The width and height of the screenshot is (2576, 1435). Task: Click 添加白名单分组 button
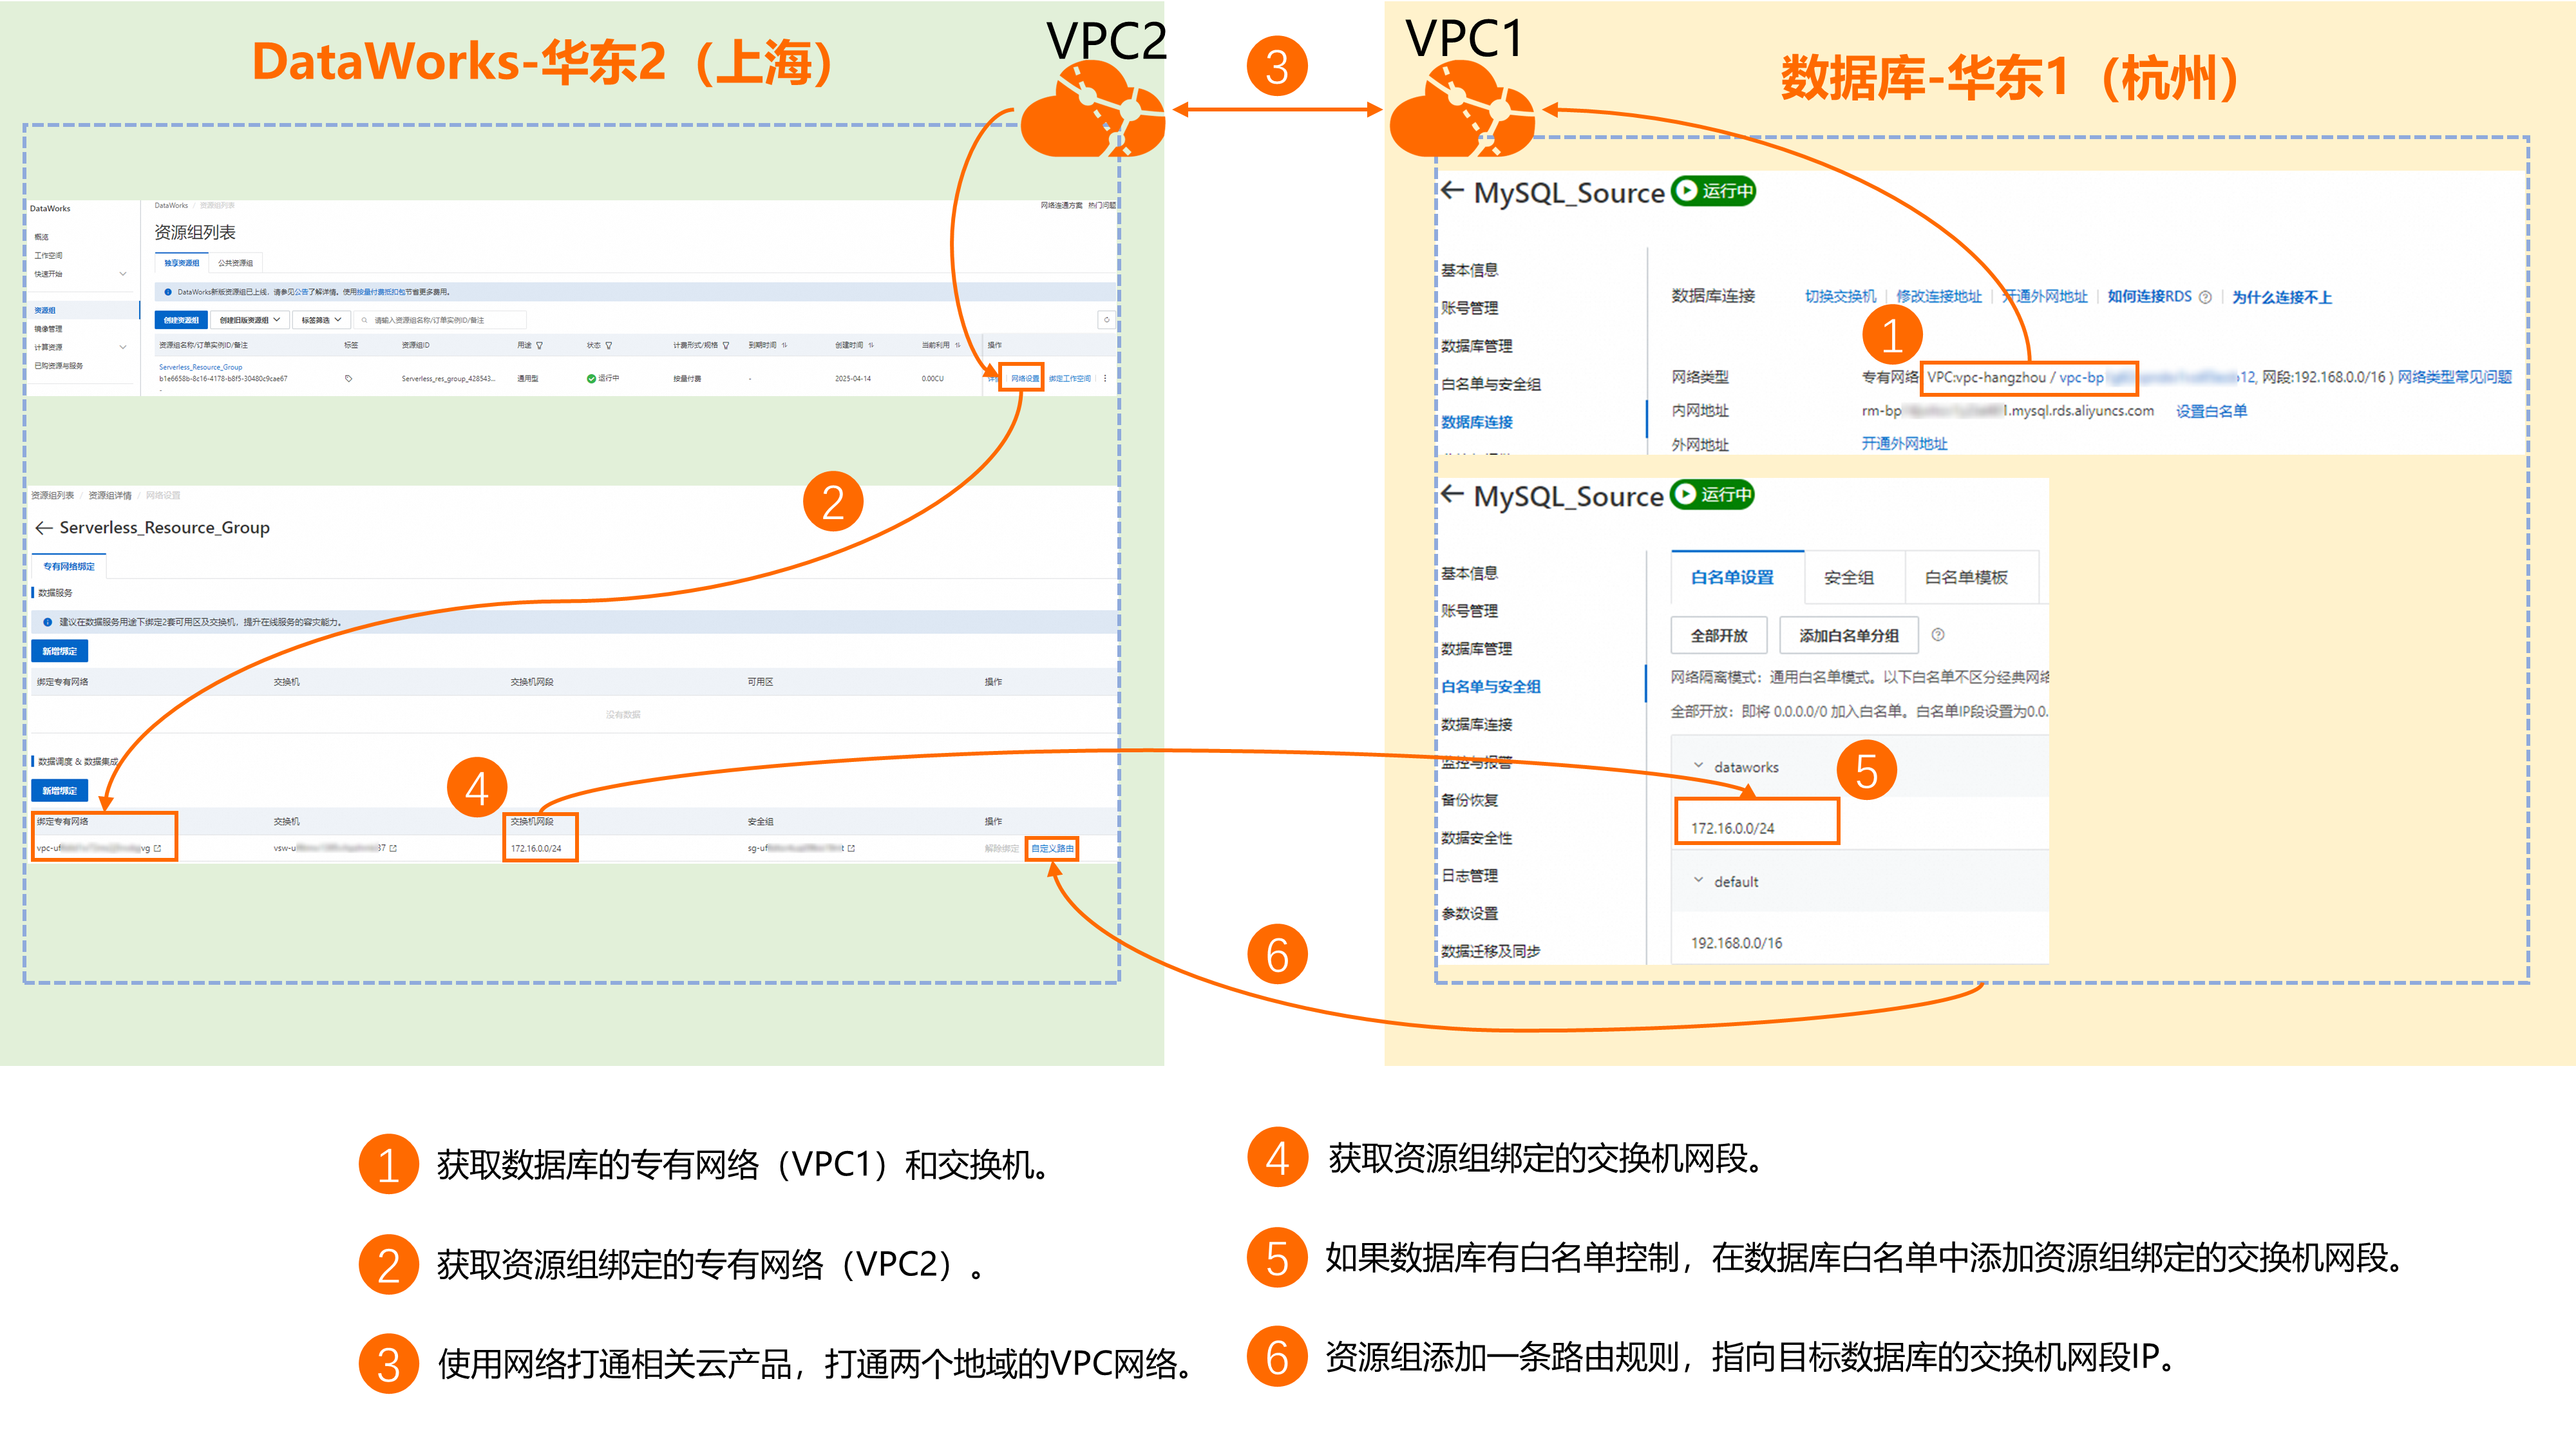coord(1849,635)
